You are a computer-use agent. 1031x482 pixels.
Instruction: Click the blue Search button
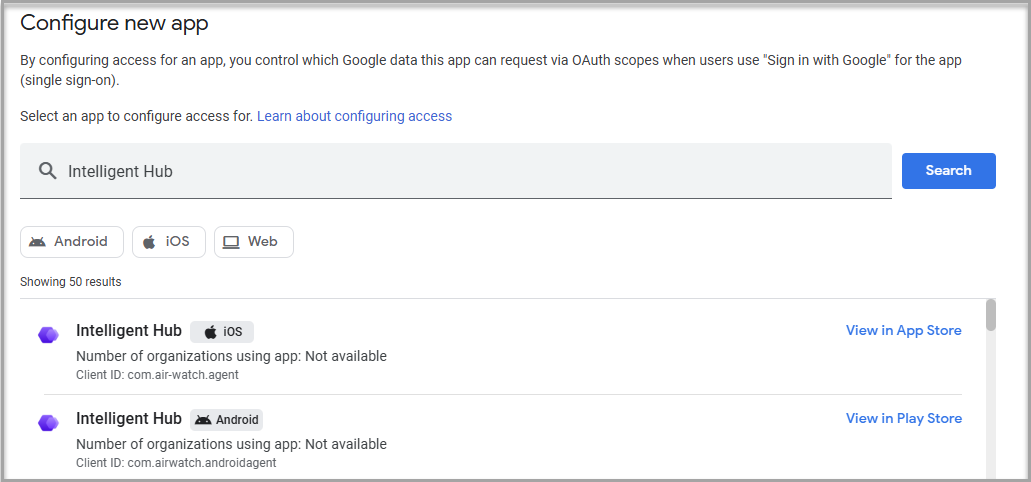(x=948, y=171)
